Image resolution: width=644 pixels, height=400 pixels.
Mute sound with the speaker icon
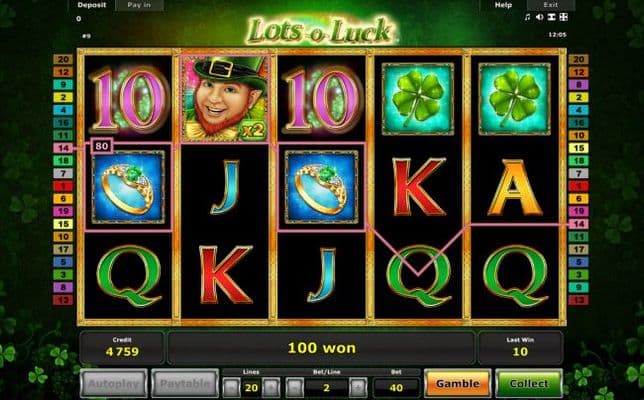(x=539, y=17)
